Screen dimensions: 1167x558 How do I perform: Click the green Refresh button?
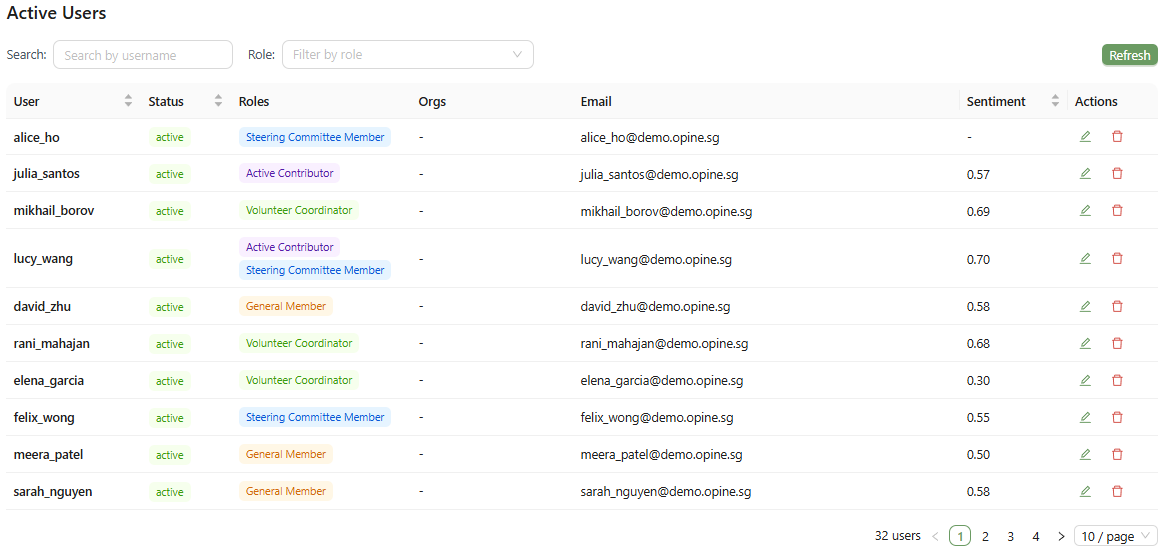tap(1130, 55)
